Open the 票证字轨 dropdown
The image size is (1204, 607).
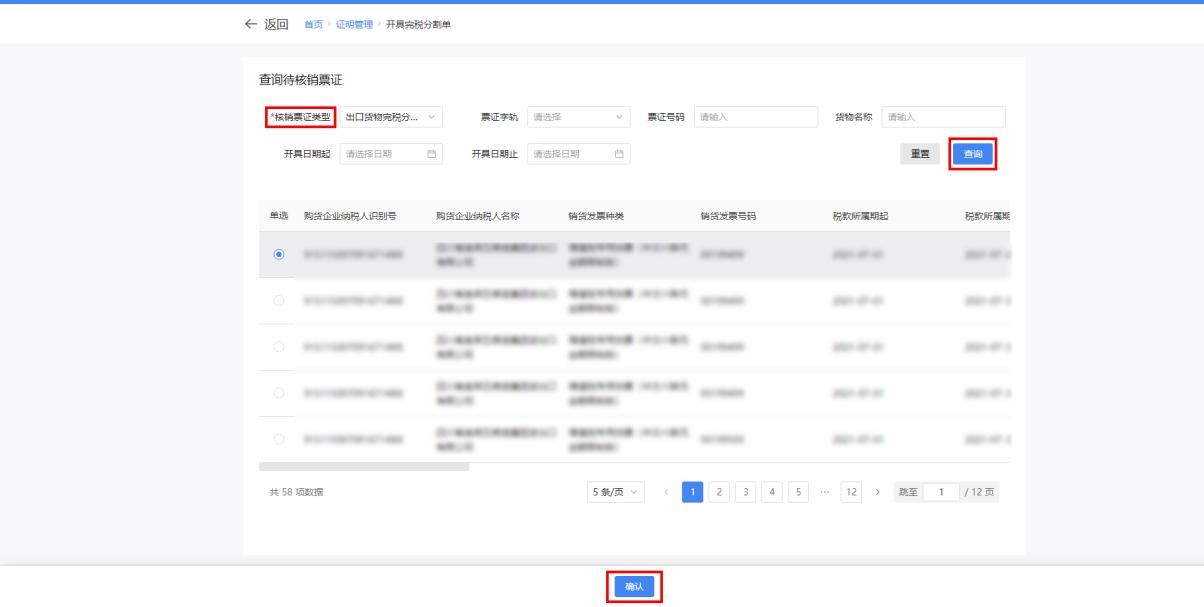[578, 117]
